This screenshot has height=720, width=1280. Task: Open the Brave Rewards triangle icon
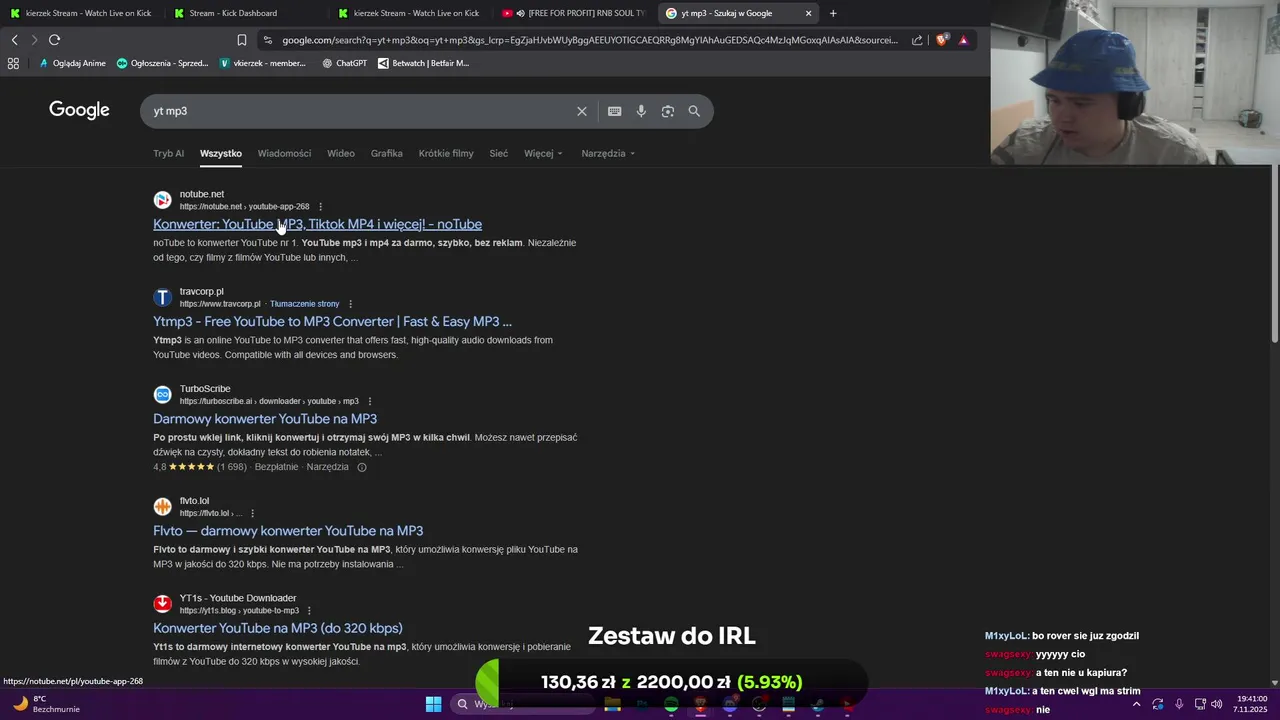(963, 40)
